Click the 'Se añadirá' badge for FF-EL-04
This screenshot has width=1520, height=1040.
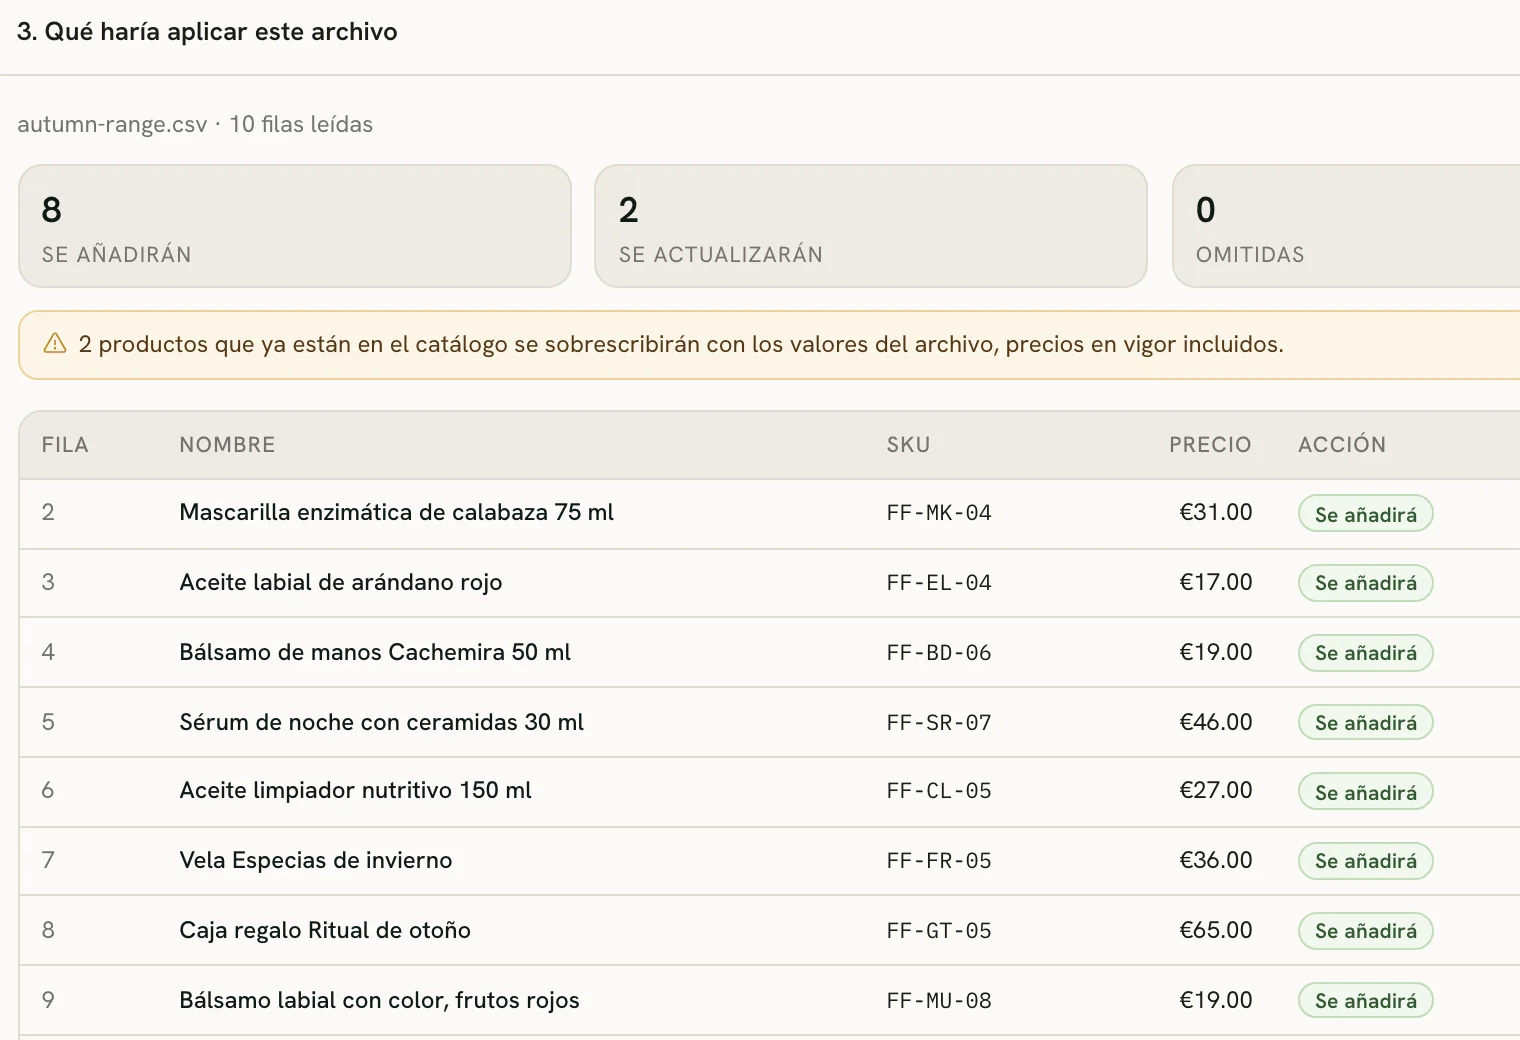point(1365,583)
